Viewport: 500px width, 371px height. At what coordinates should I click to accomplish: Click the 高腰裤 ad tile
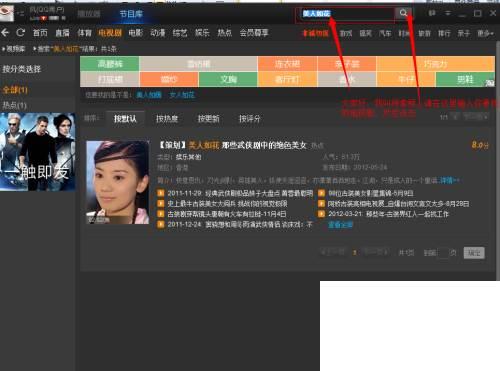coord(110,64)
